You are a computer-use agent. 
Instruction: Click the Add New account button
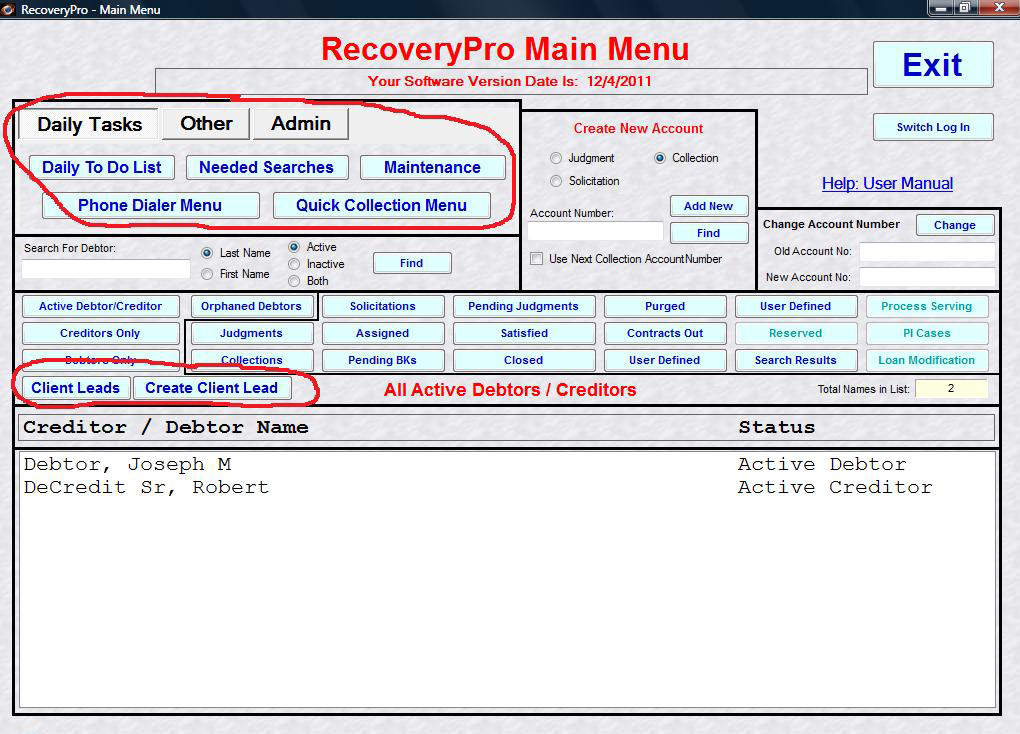(708, 206)
